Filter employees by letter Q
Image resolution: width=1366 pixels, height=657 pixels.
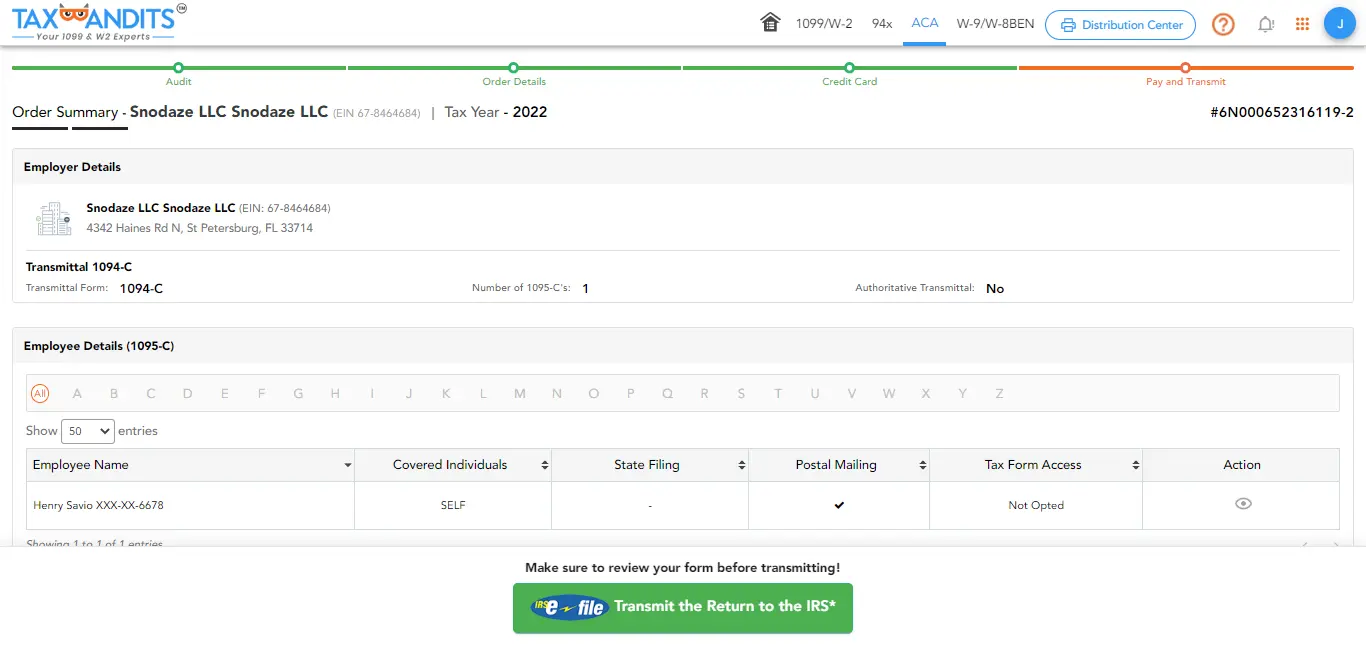667,394
